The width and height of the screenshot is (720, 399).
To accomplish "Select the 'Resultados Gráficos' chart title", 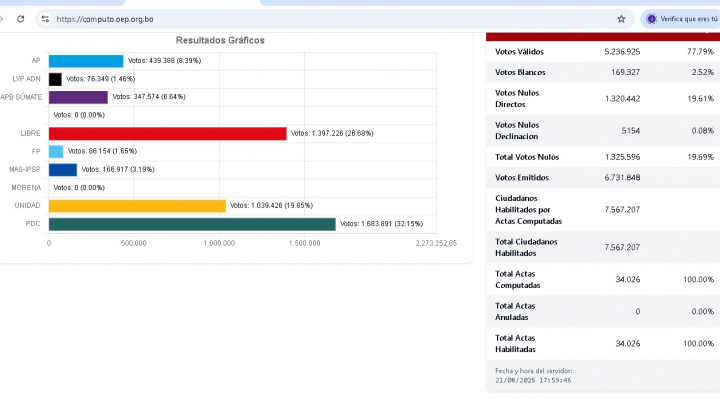I will point(220,40).
